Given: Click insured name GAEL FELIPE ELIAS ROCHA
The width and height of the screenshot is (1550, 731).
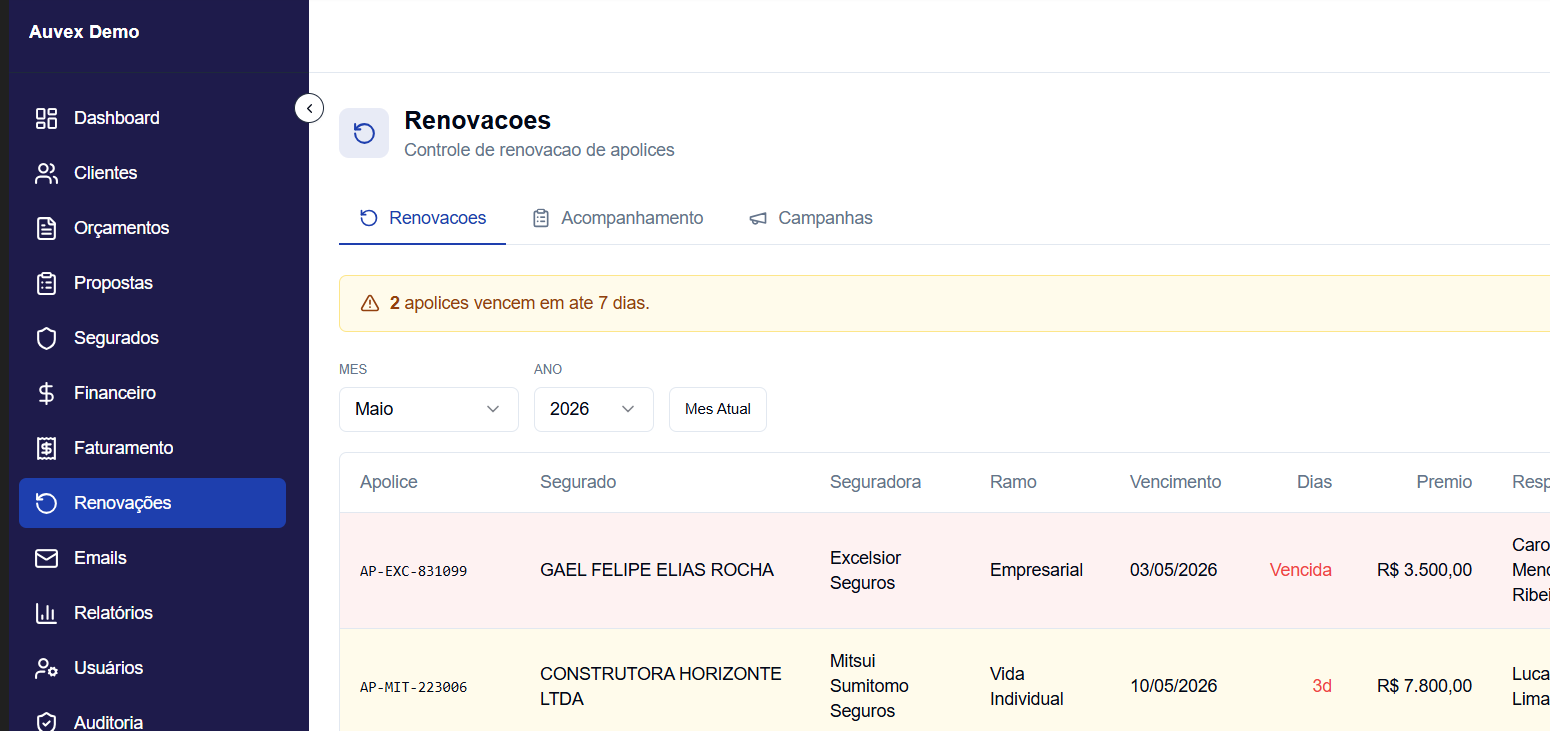Looking at the screenshot, I should pos(657,570).
